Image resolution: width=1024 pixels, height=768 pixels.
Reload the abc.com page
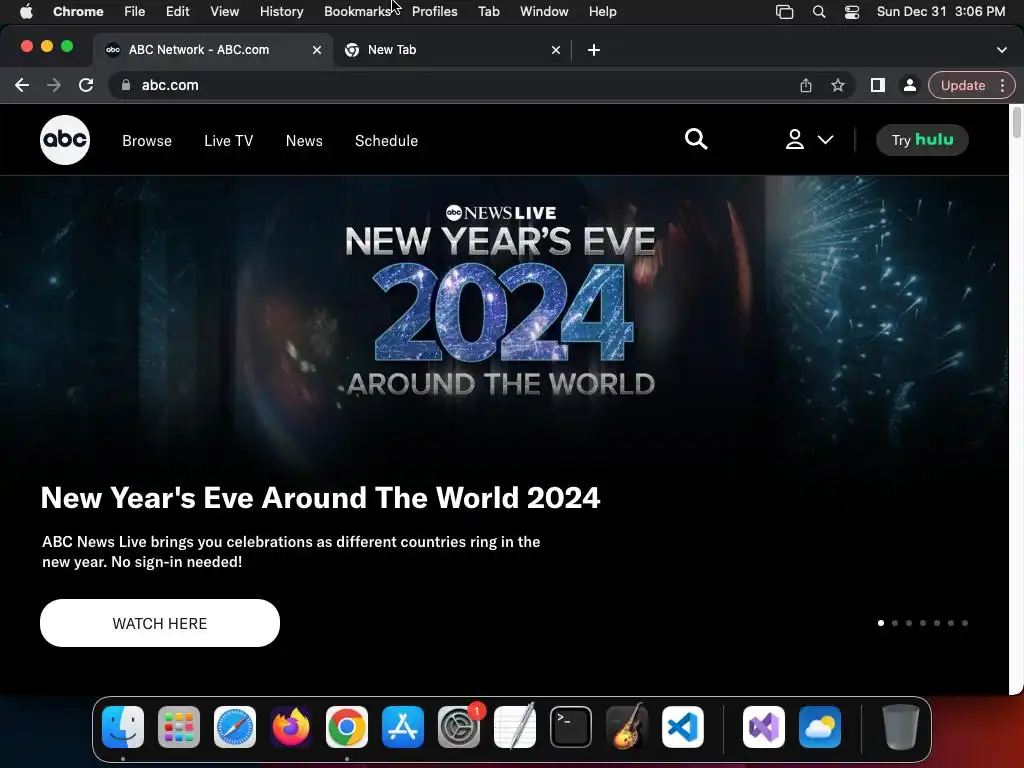[x=86, y=85]
